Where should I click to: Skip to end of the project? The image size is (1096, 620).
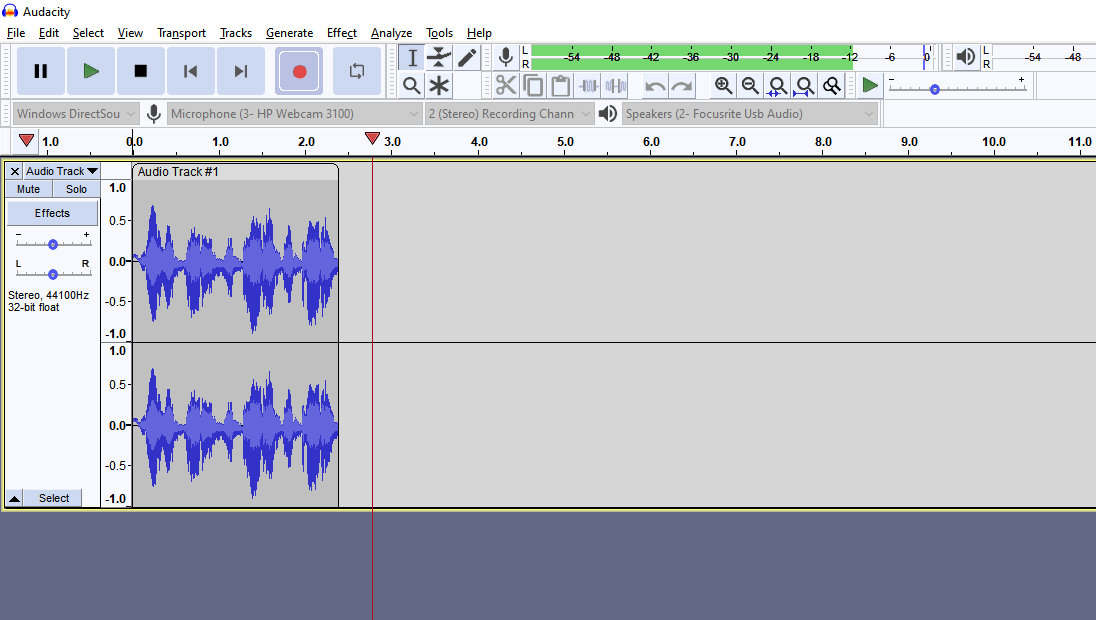point(240,71)
